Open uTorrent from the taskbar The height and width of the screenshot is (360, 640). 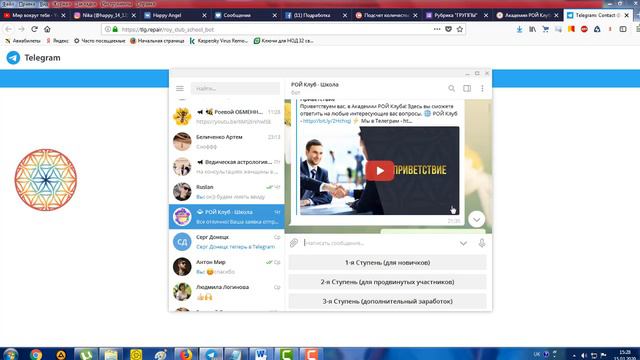pyautogui.click(x=86, y=354)
